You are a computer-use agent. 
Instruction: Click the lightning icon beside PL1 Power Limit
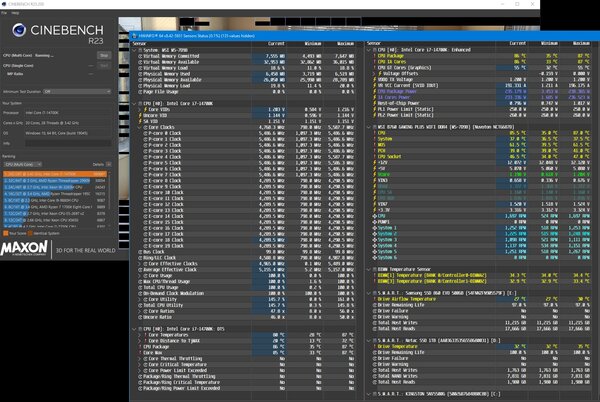375,109
